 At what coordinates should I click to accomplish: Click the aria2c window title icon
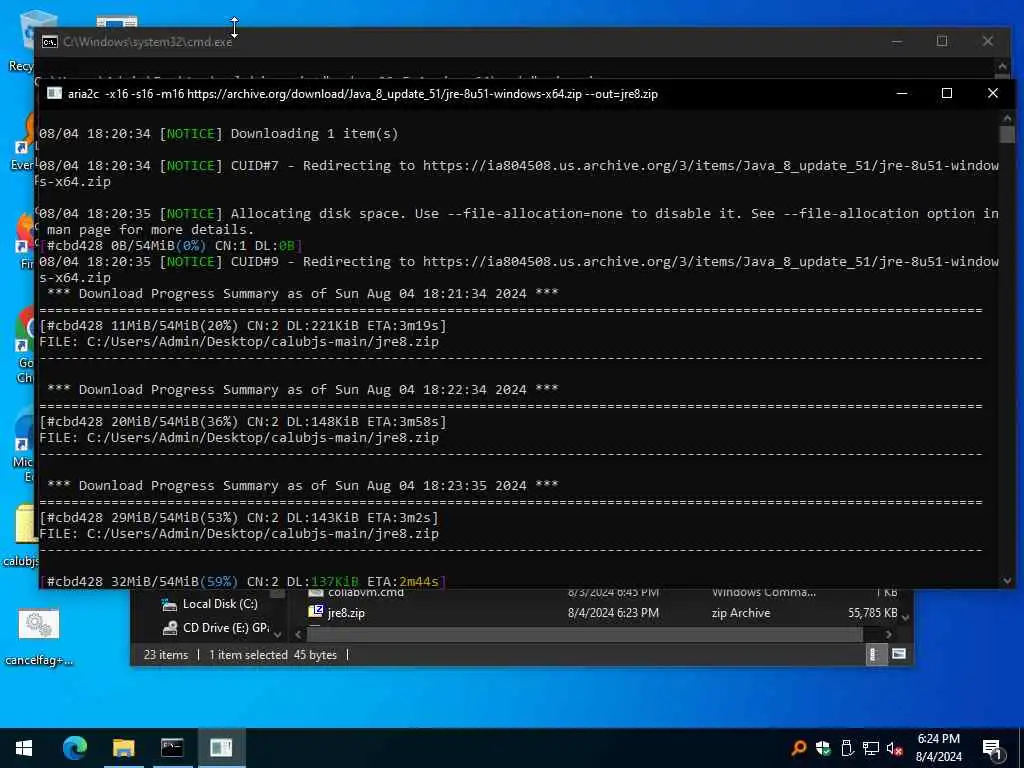(x=54, y=93)
